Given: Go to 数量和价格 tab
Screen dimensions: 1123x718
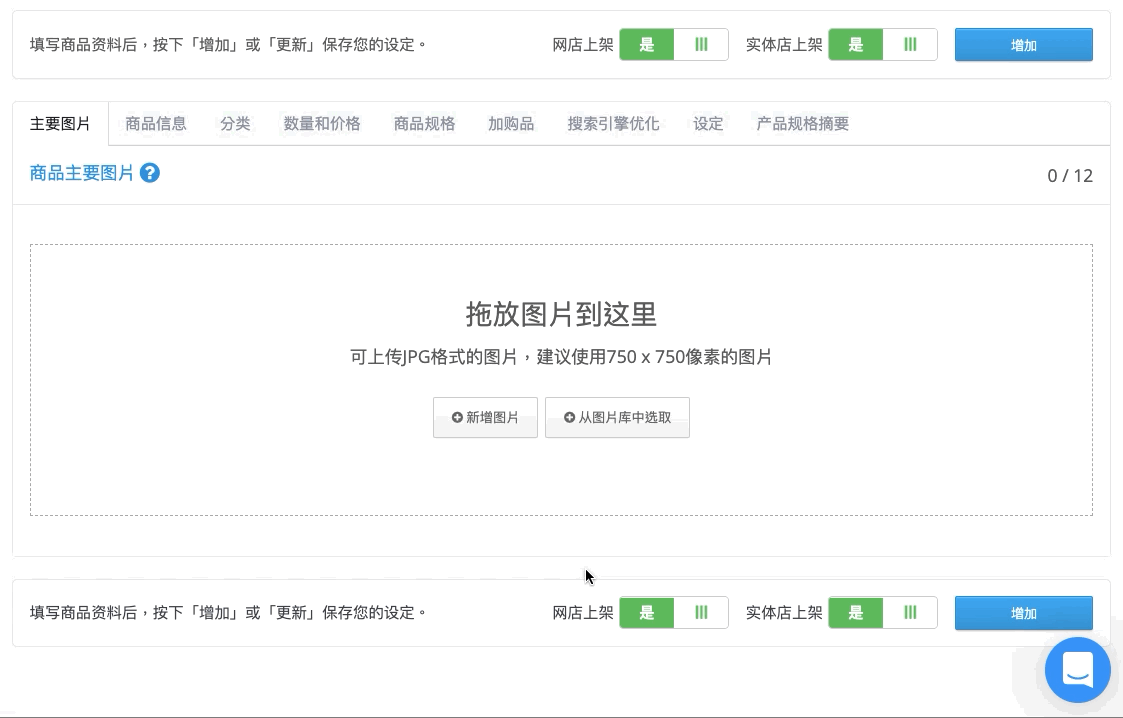Looking at the screenshot, I should point(322,124).
